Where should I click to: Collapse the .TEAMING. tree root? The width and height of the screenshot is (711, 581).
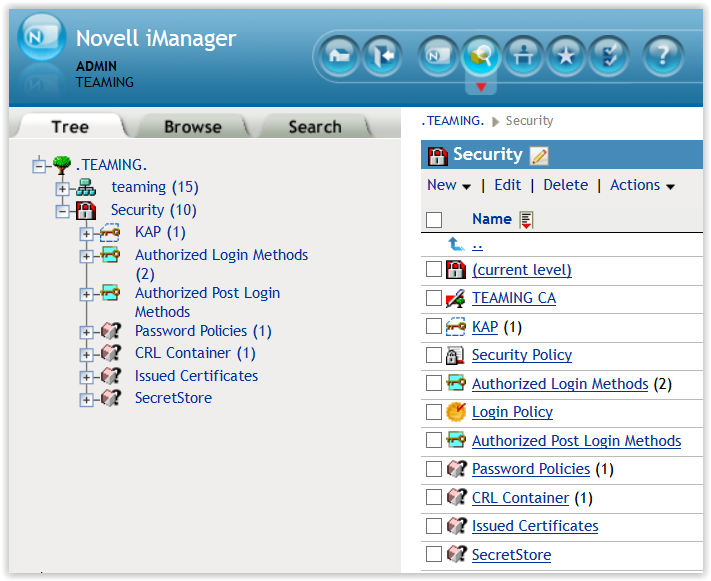(x=39, y=166)
